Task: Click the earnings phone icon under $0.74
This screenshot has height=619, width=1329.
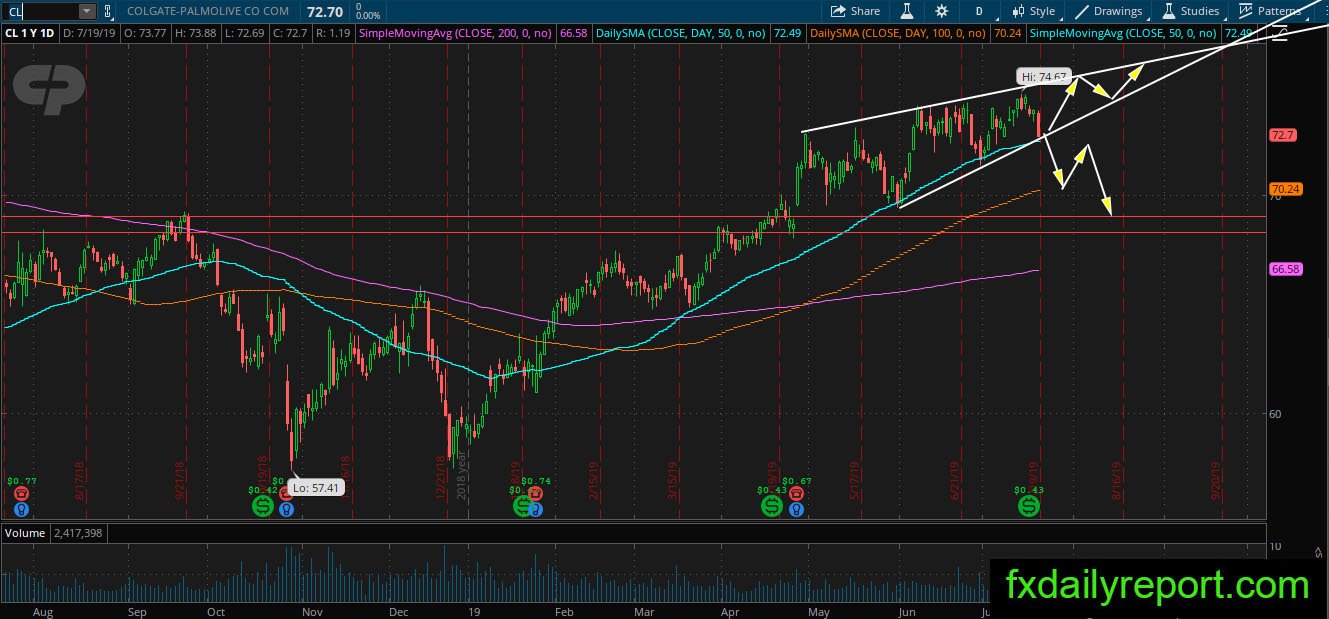Action: point(535,493)
